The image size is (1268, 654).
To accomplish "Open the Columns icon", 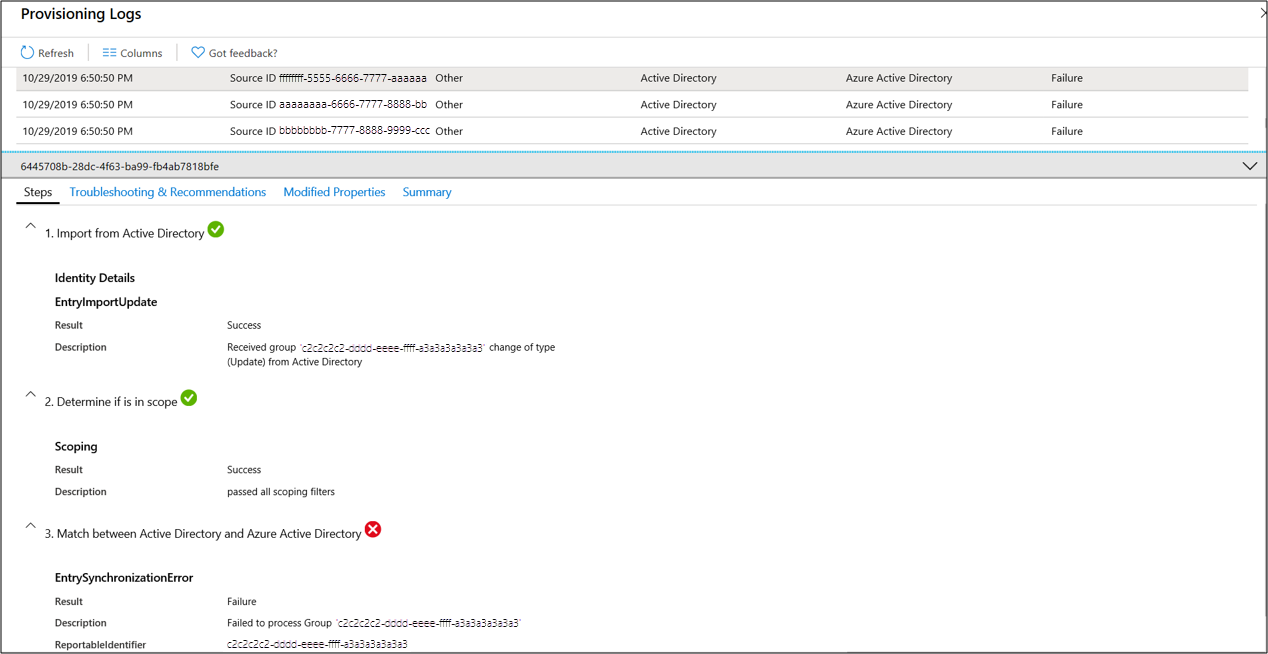I will 131,52.
